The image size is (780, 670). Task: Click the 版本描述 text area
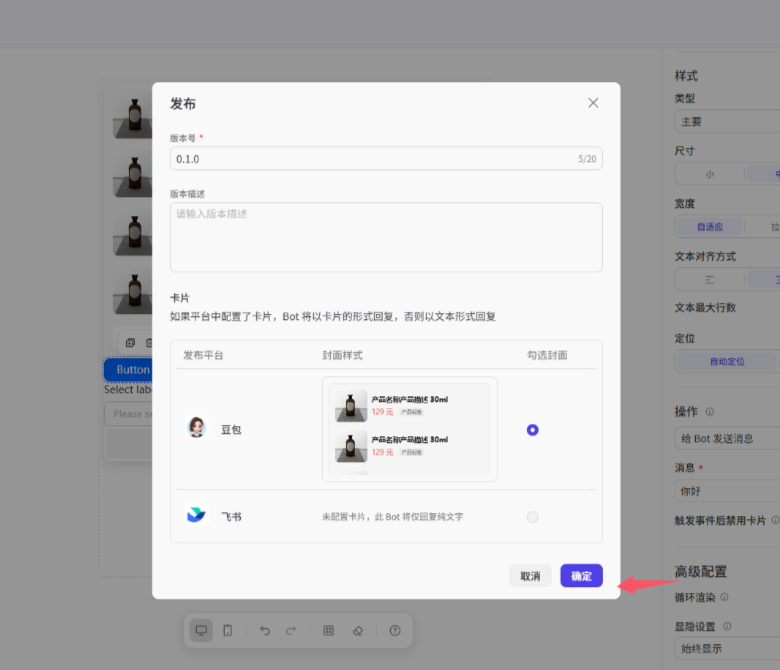pos(386,238)
